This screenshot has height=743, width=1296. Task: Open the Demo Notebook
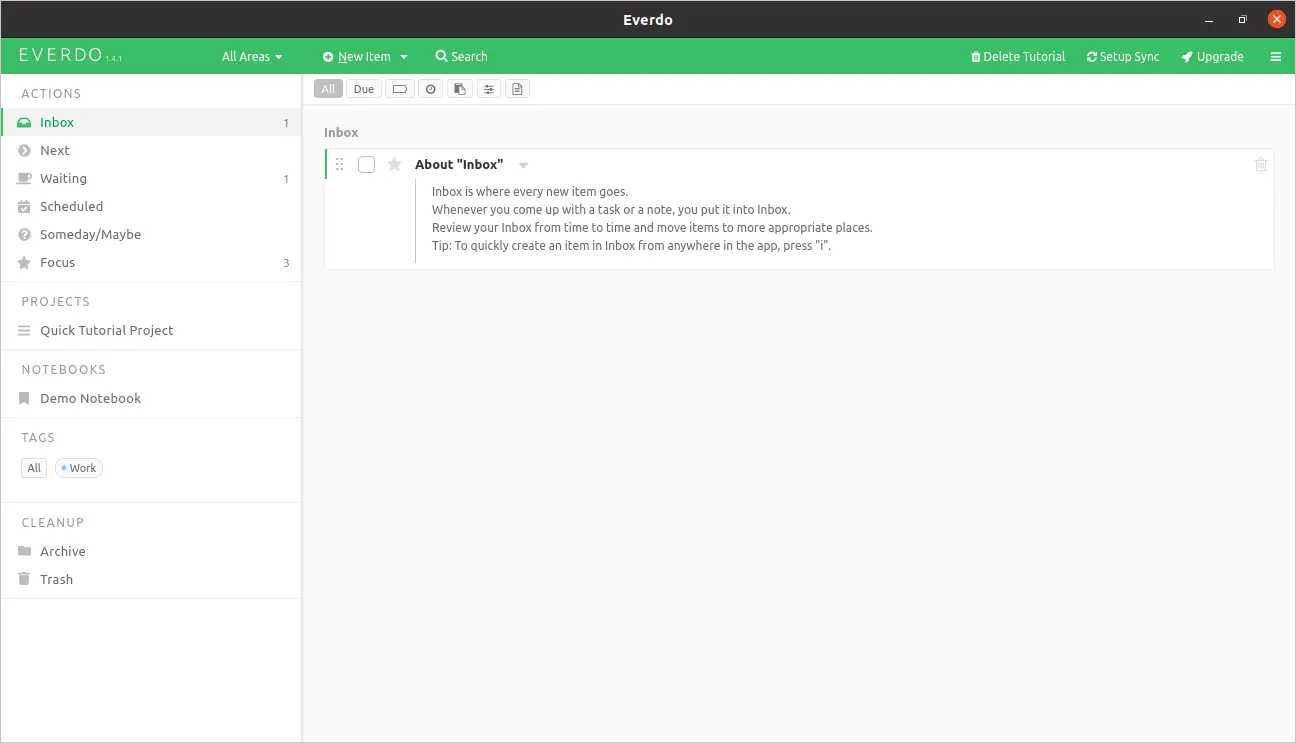tap(150, 398)
